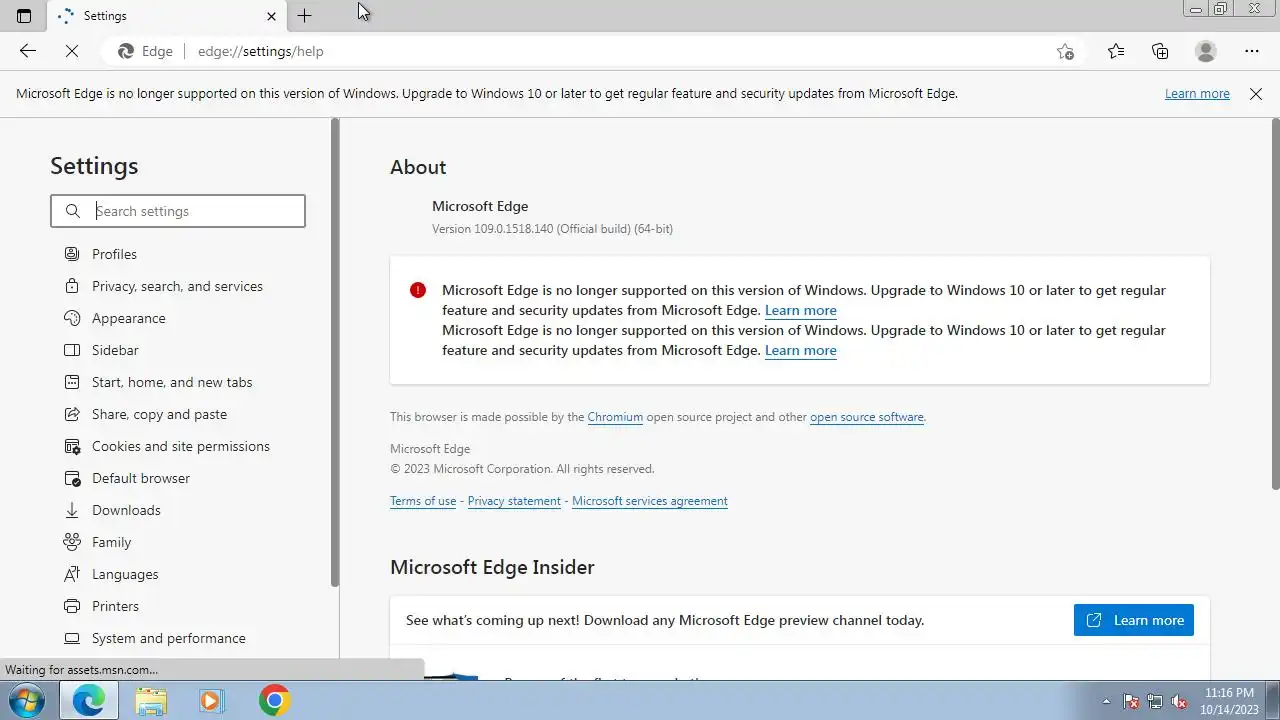This screenshot has width=1280, height=720.
Task: Open the Collections icon in toolbar
Action: tap(1160, 51)
